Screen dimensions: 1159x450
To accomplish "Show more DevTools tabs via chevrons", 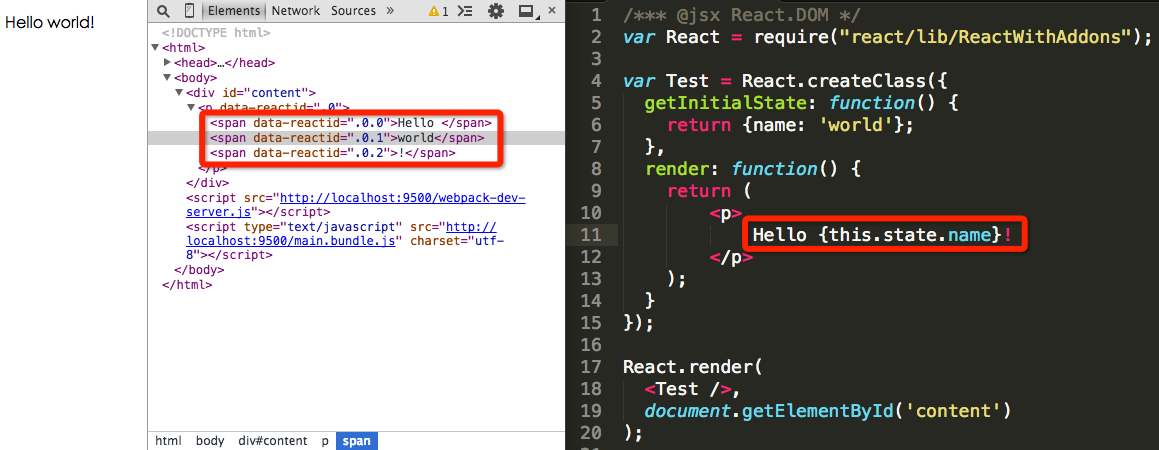I will coord(390,11).
